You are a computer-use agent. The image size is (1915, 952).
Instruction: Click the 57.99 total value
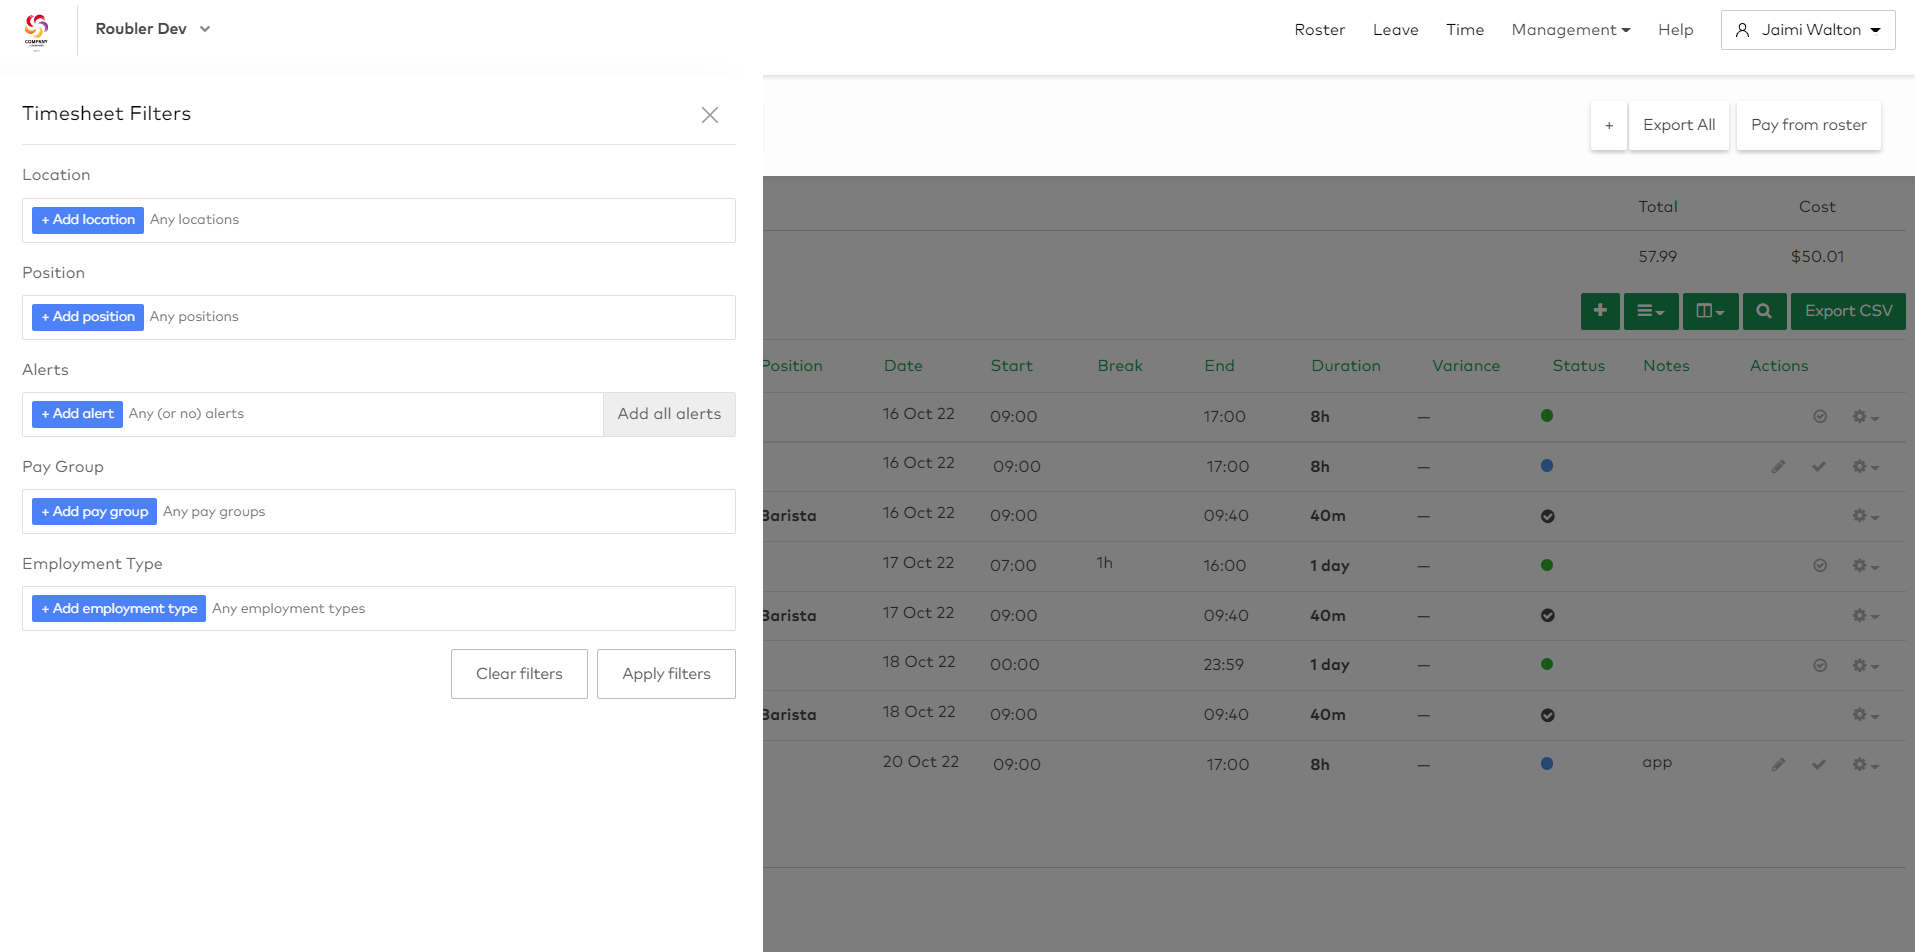click(x=1657, y=257)
